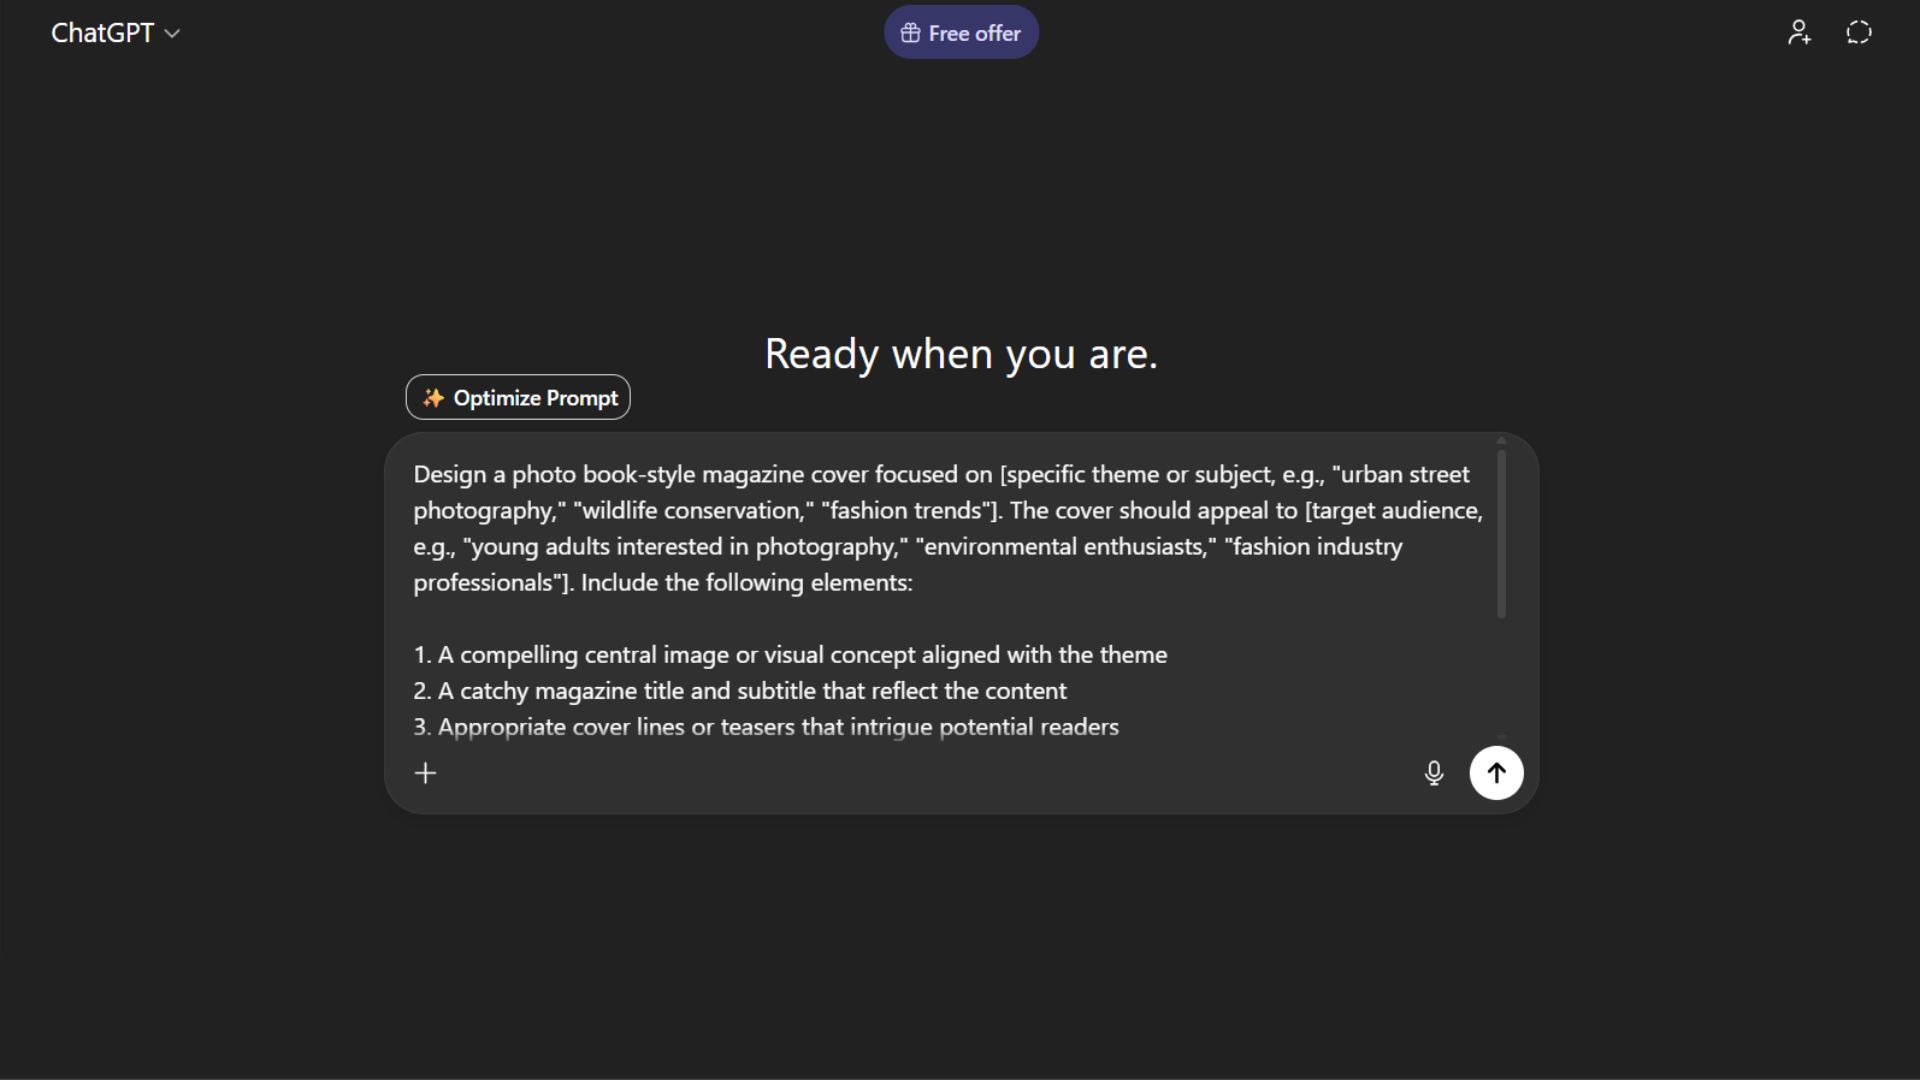This screenshot has width=1920, height=1080.
Task: Start dictation with the microphone icon
Action: point(1434,773)
